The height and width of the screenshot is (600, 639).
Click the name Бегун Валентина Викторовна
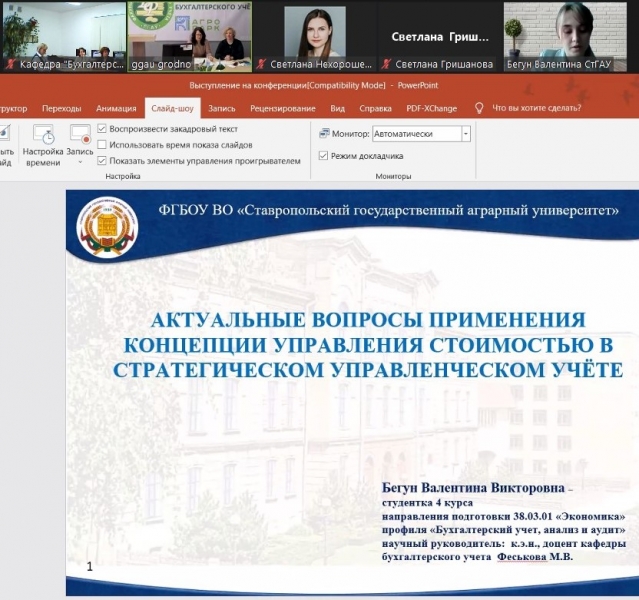click(473, 488)
